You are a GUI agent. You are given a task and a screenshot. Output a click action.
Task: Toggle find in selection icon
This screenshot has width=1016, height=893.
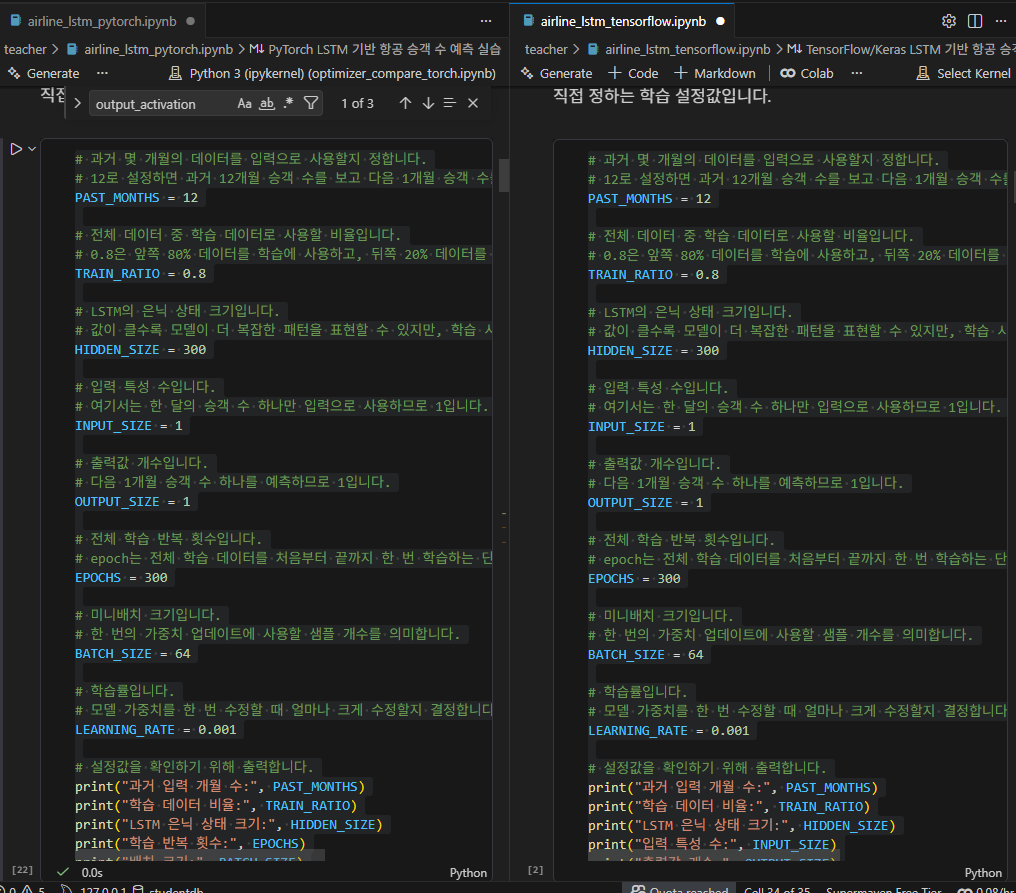tap(450, 103)
